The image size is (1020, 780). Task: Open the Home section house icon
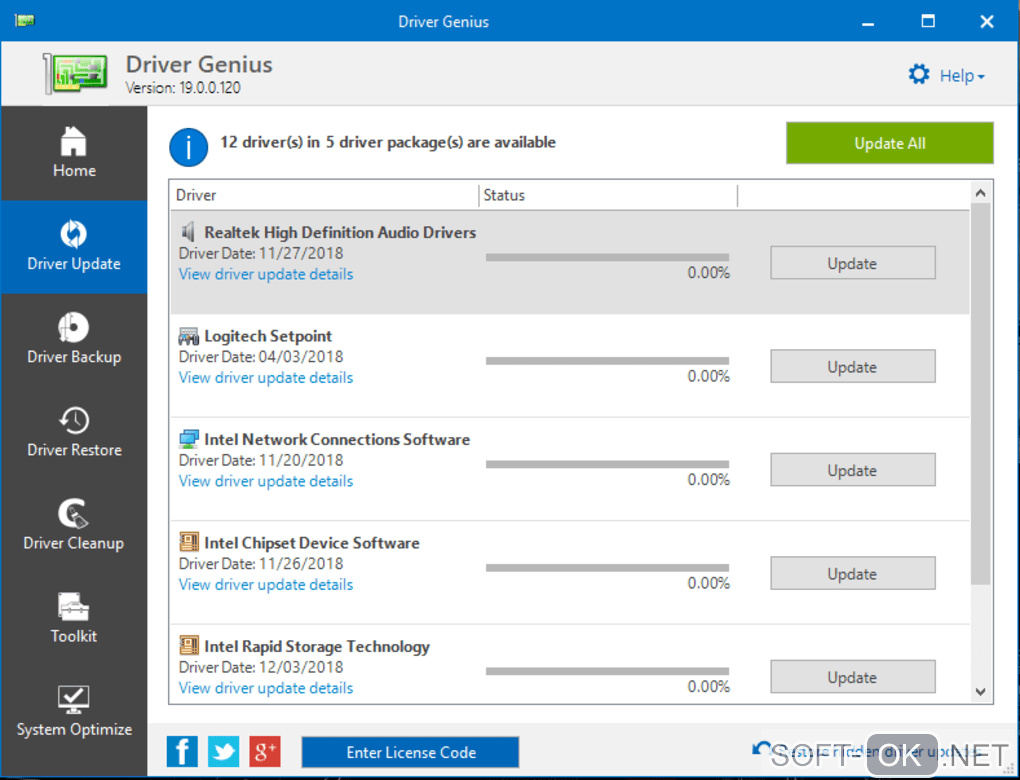tap(74, 141)
